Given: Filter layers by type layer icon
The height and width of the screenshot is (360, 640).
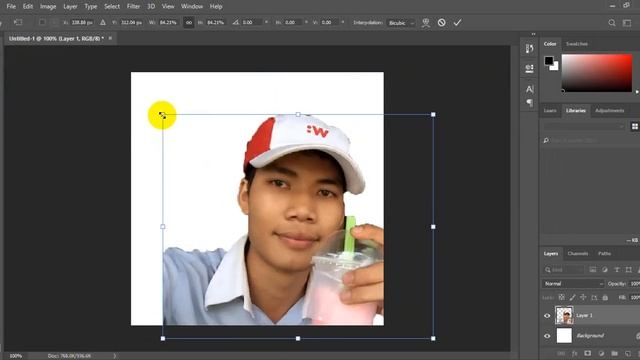Looking at the screenshot, I should tap(617, 270).
